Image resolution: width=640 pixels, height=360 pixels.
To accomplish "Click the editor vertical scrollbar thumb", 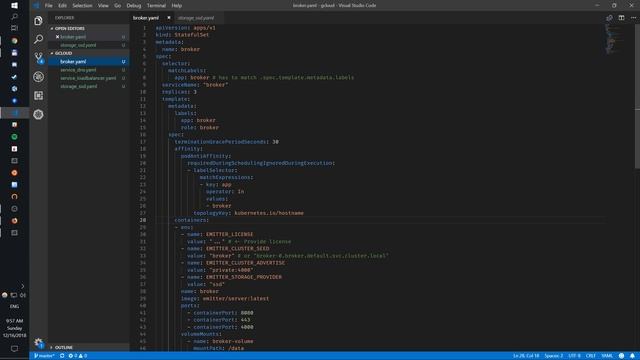I will tap(637, 96).
